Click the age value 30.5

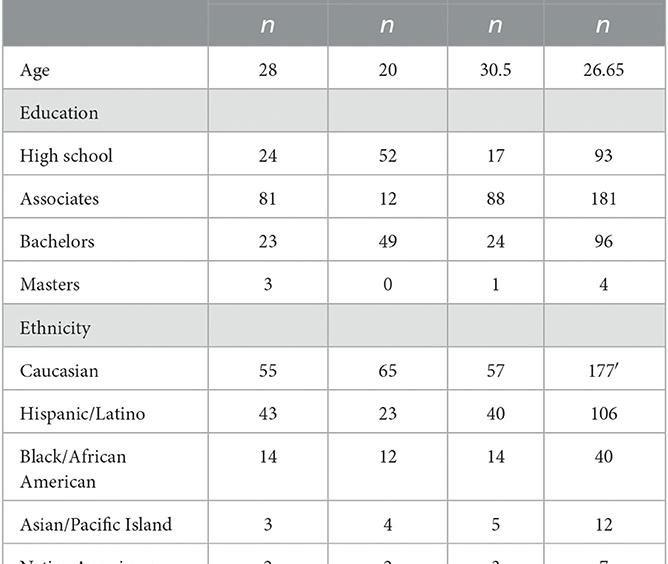[x=495, y=70]
